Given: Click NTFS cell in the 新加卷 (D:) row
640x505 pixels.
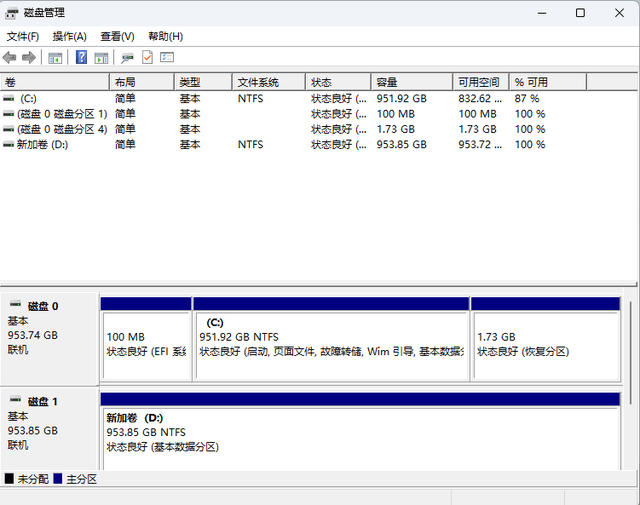Looking at the screenshot, I should point(251,145).
